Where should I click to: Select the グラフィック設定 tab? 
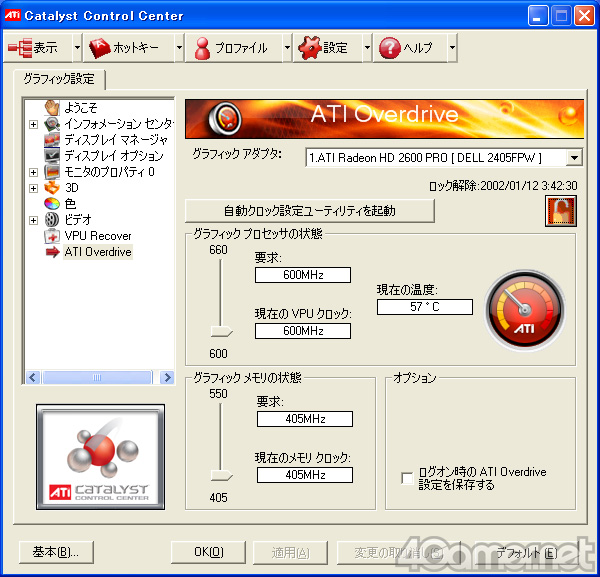[x=59, y=79]
